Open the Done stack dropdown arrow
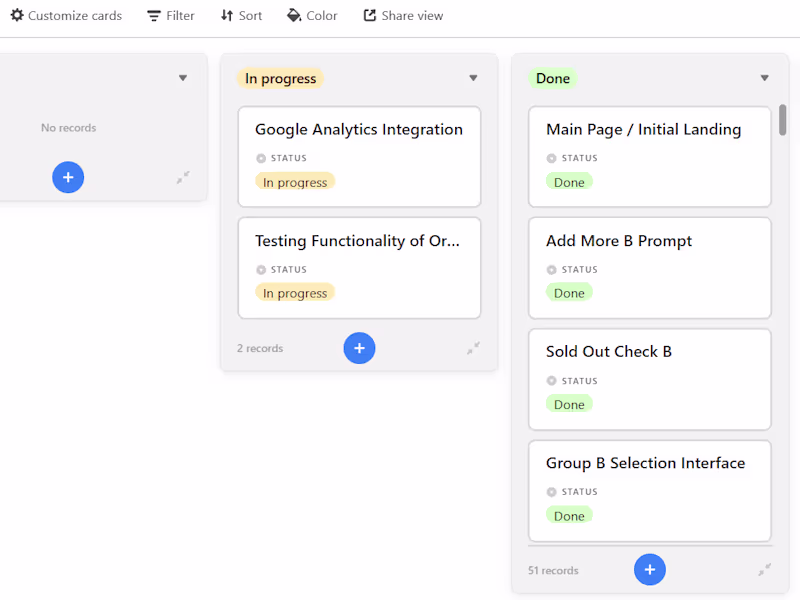800x600 pixels. (x=764, y=78)
